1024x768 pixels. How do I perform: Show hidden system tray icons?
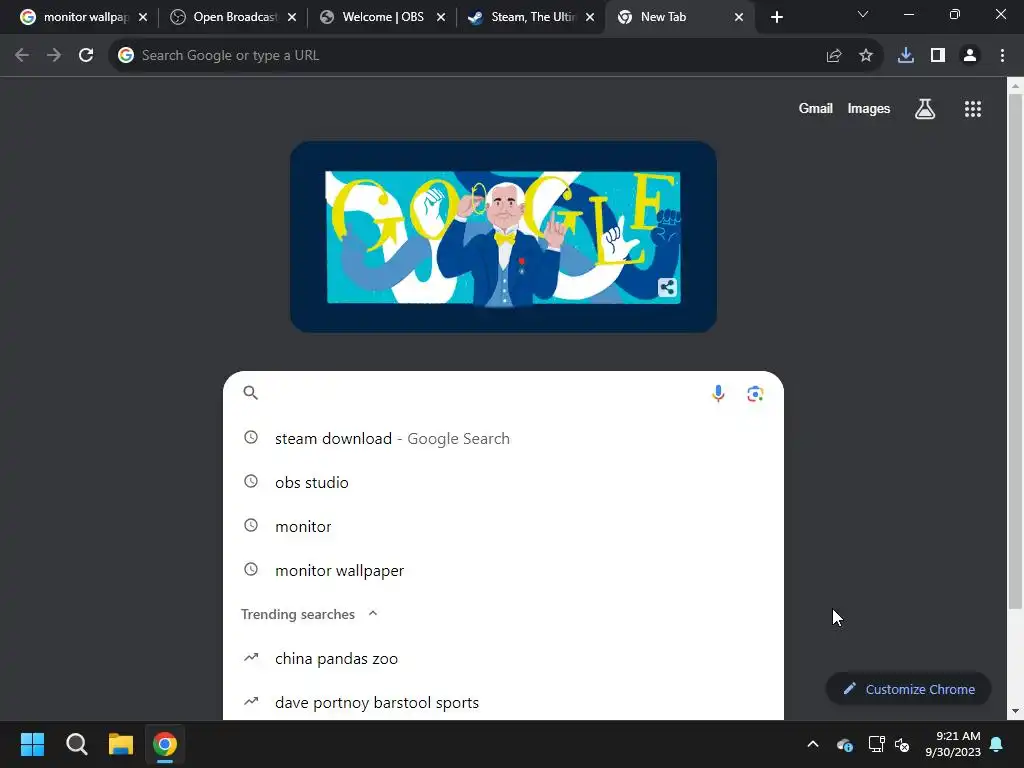[812, 744]
